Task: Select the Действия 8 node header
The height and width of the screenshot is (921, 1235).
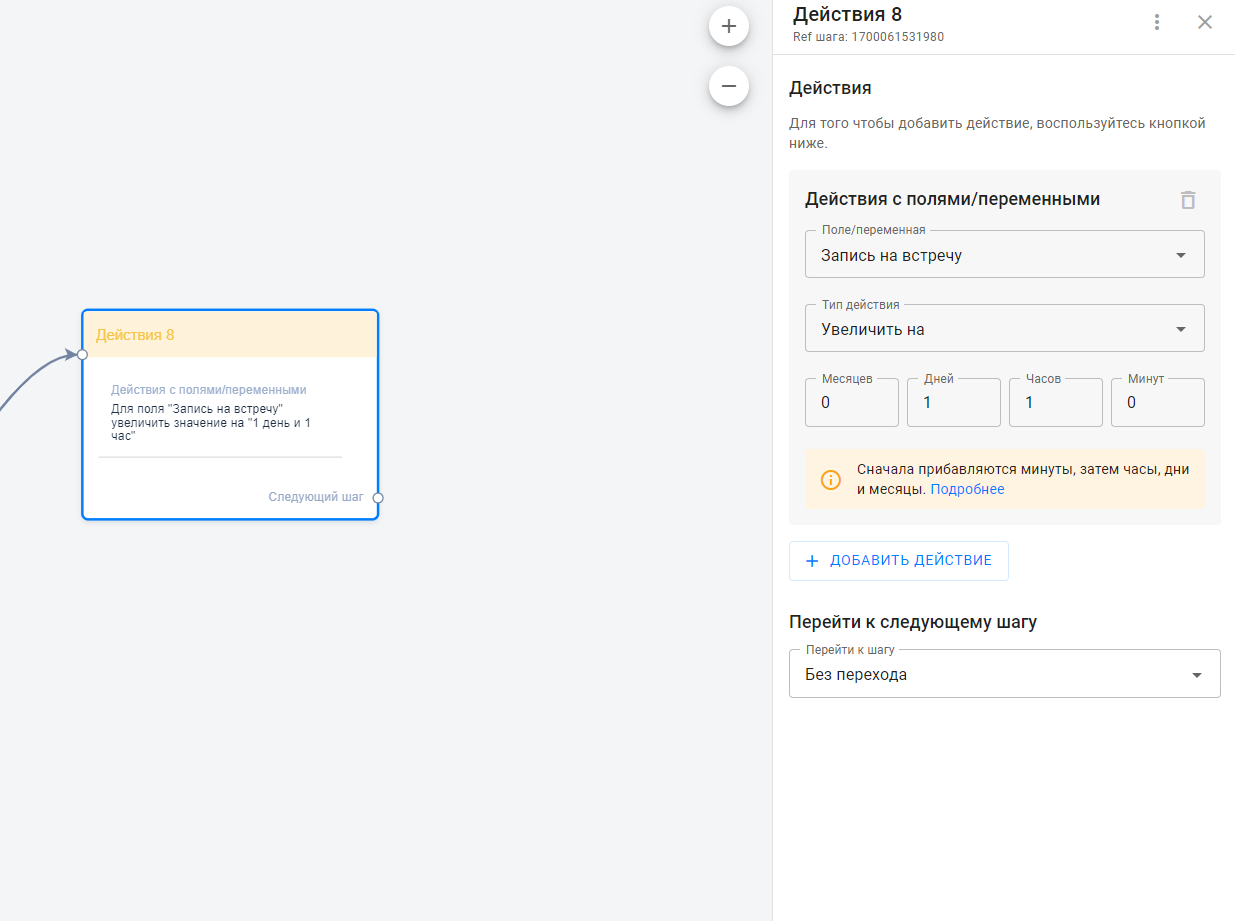Action: point(230,335)
